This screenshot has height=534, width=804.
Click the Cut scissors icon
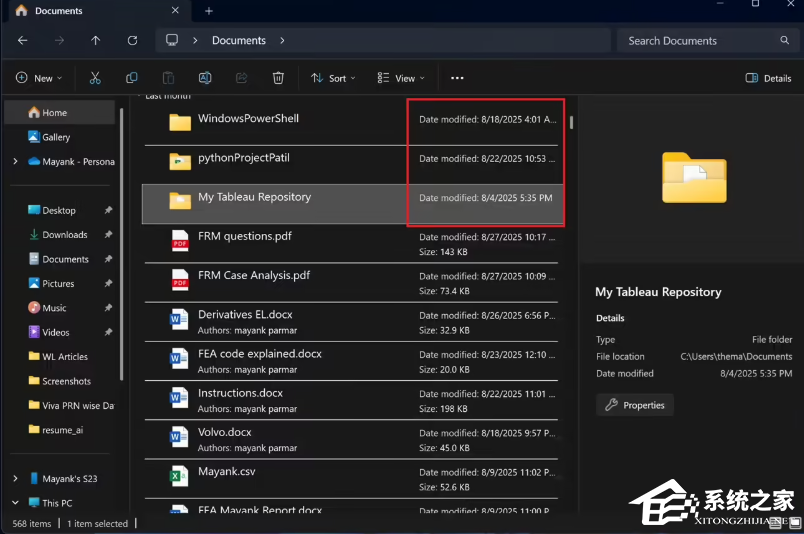tap(95, 78)
